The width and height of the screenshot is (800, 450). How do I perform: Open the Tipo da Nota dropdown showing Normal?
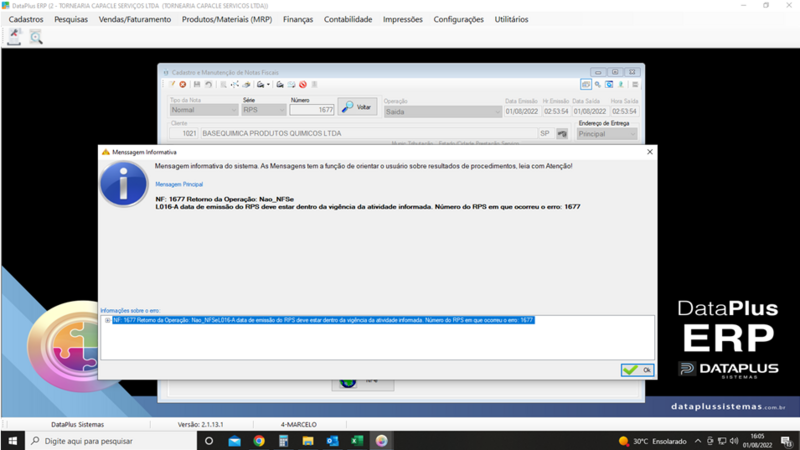(204, 110)
